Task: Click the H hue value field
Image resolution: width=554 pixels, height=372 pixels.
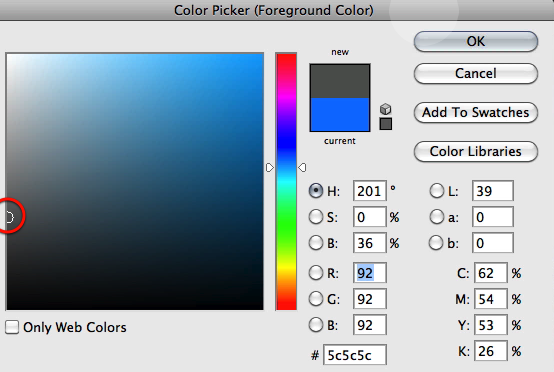Action: (x=370, y=191)
